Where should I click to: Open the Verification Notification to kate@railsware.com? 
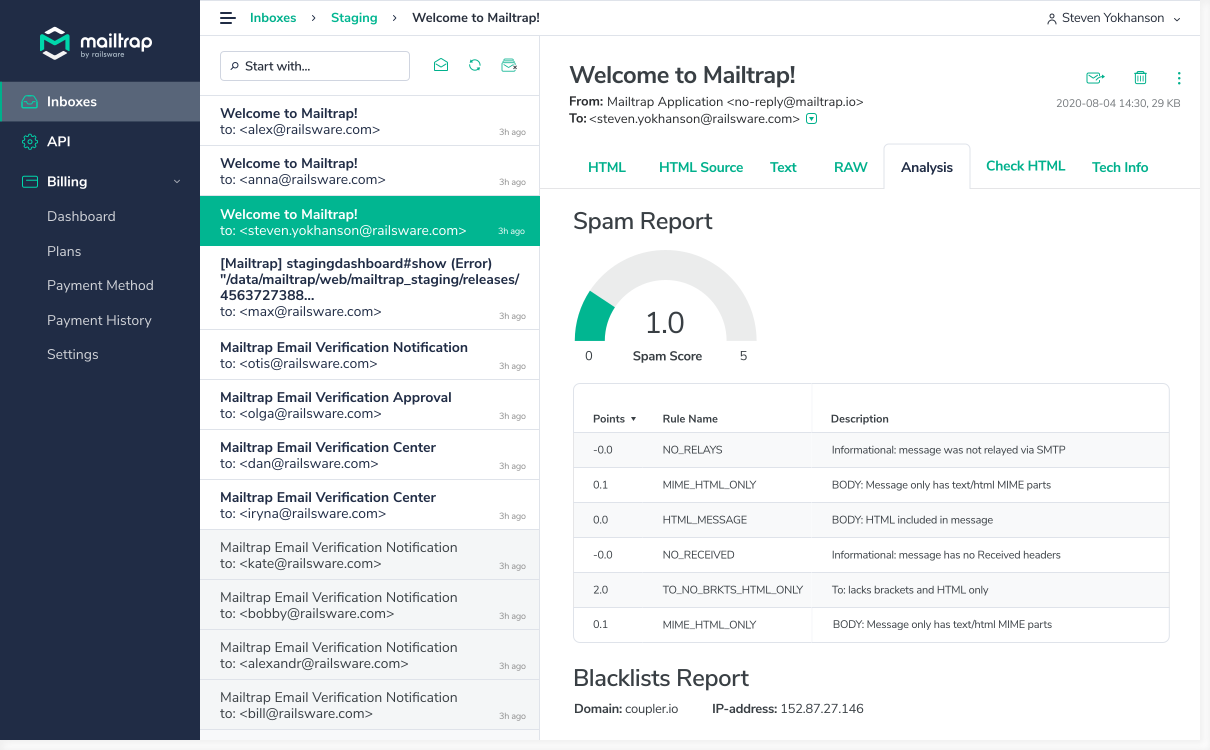[x=370, y=555]
